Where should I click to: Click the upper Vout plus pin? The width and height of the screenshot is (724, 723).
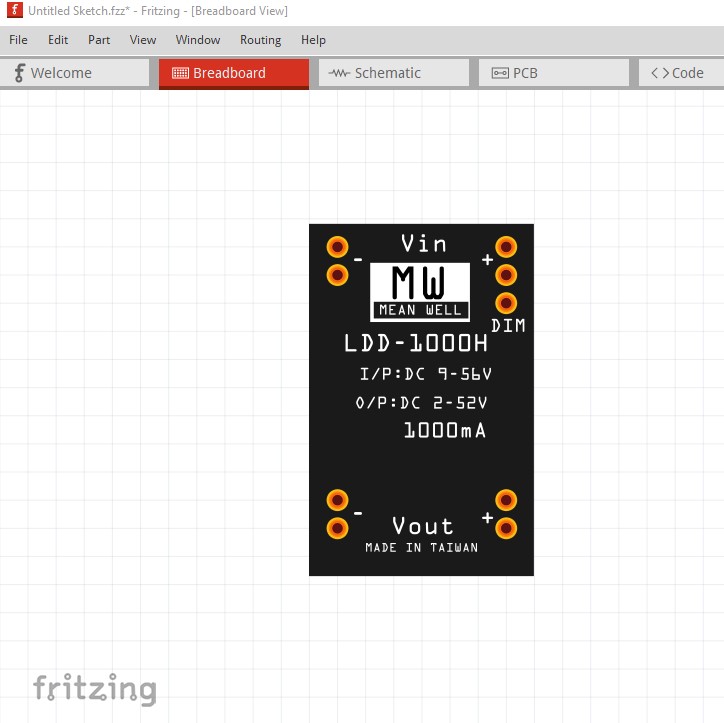coord(506,500)
